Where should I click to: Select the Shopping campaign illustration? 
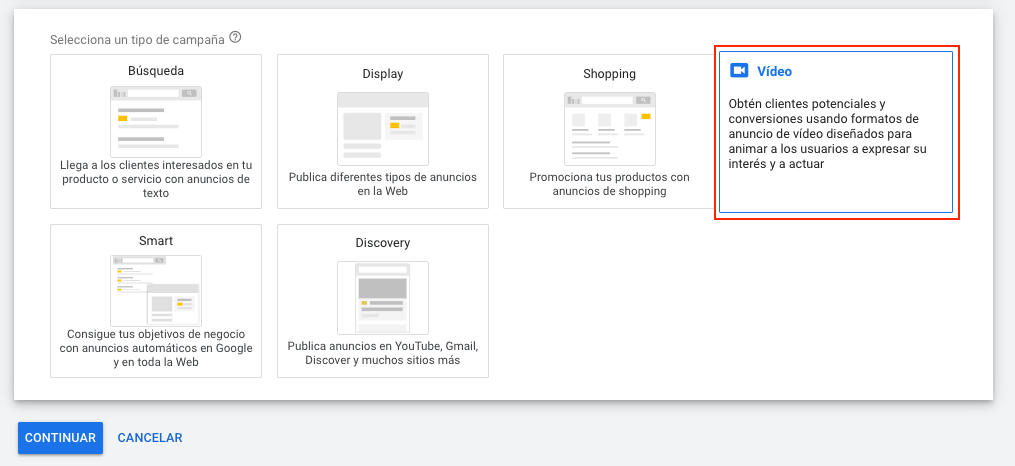(x=610, y=129)
